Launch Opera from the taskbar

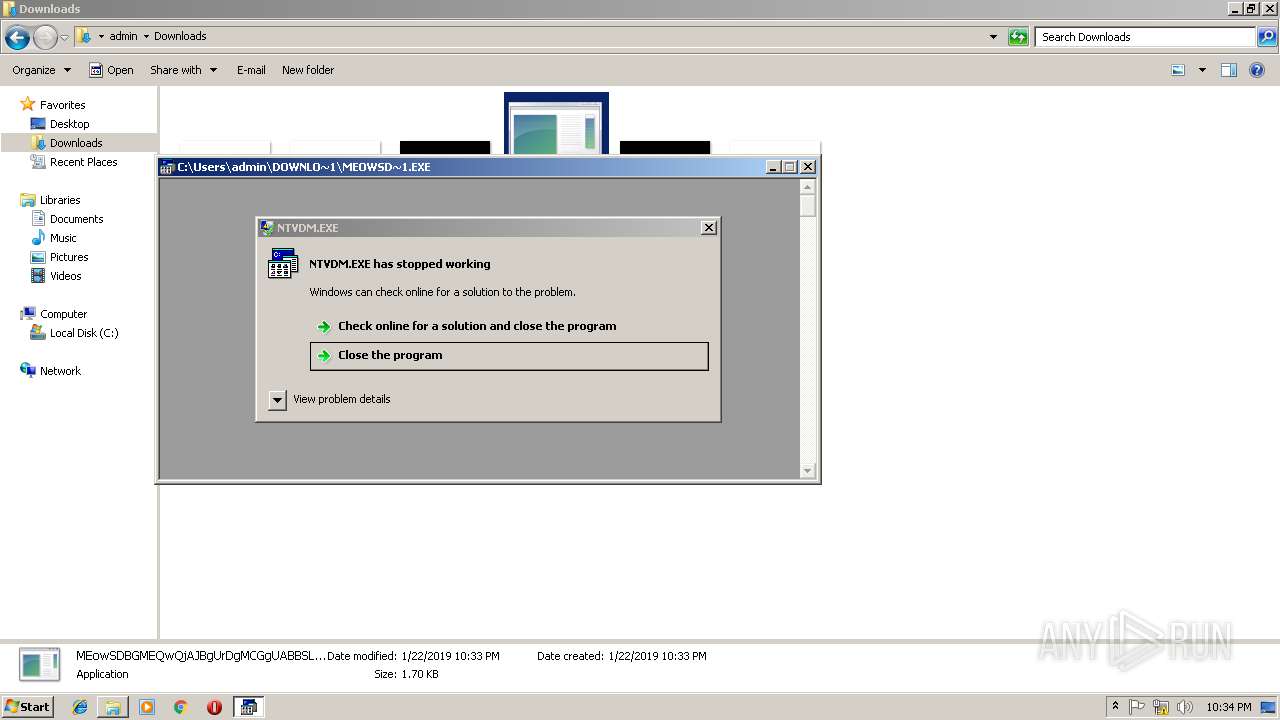point(214,707)
